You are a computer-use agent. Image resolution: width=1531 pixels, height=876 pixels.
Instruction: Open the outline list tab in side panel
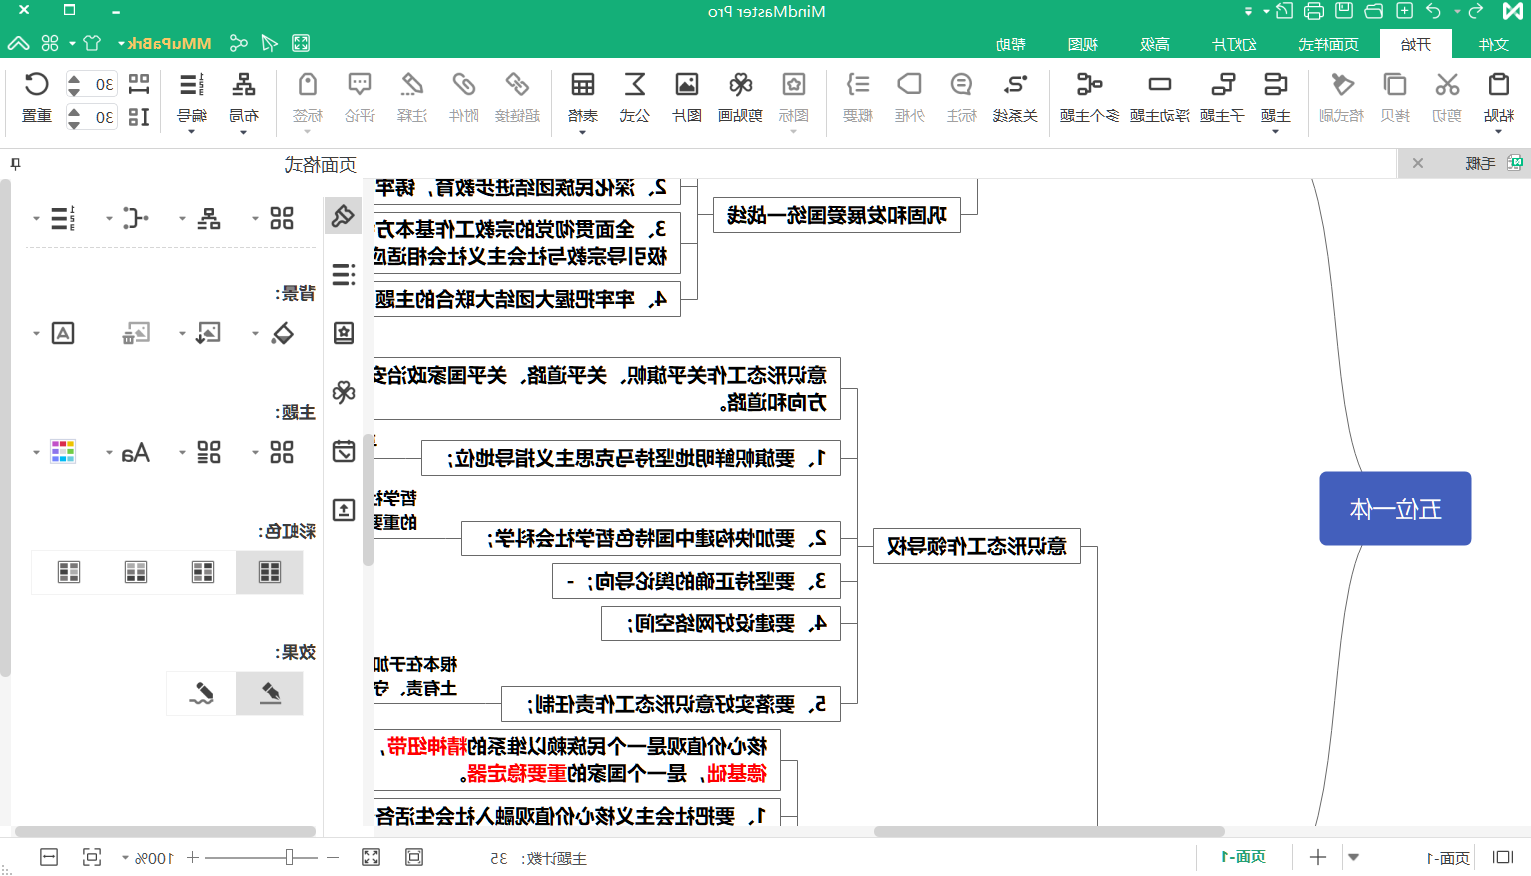coord(343,275)
